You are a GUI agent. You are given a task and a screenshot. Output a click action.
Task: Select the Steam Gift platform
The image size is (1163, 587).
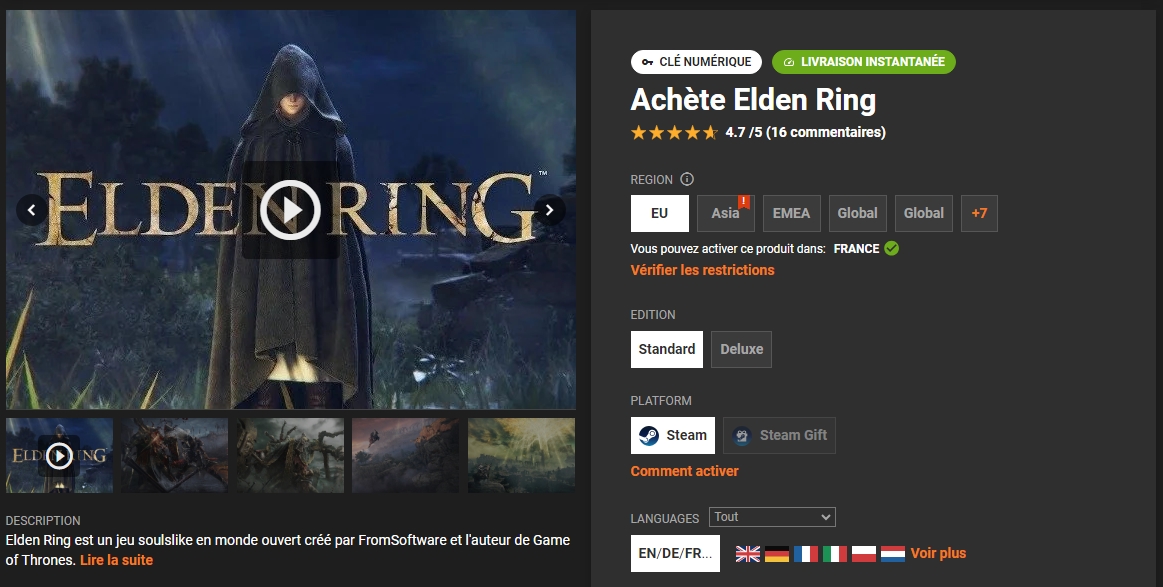click(779, 436)
